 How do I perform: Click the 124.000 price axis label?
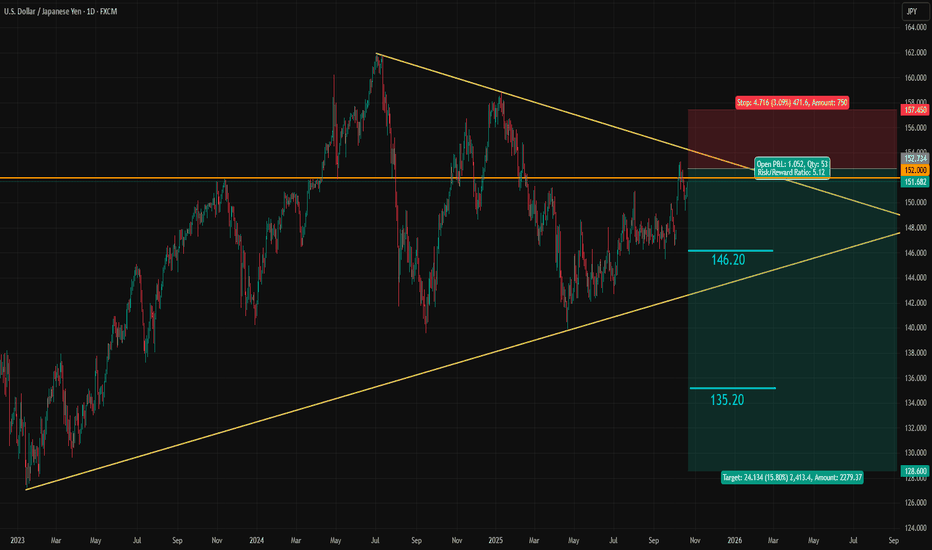[915, 528]
